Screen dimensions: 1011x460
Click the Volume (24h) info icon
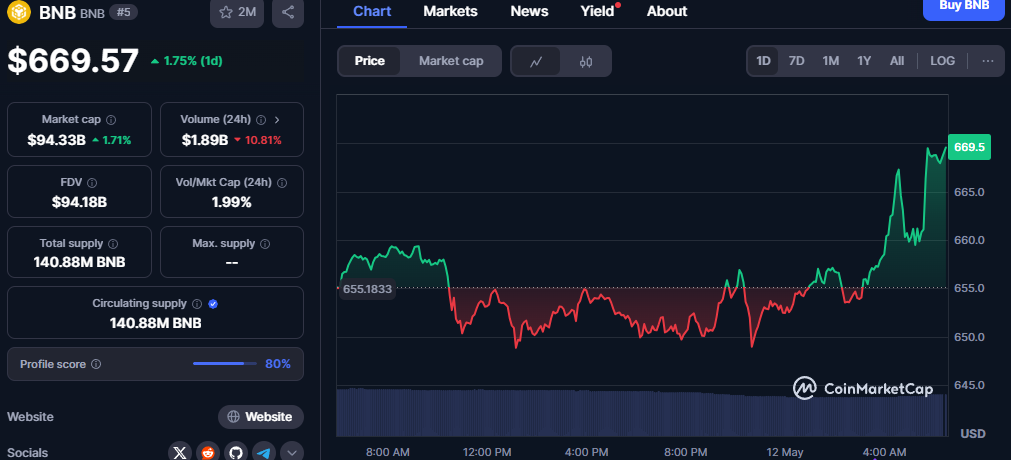261,120
